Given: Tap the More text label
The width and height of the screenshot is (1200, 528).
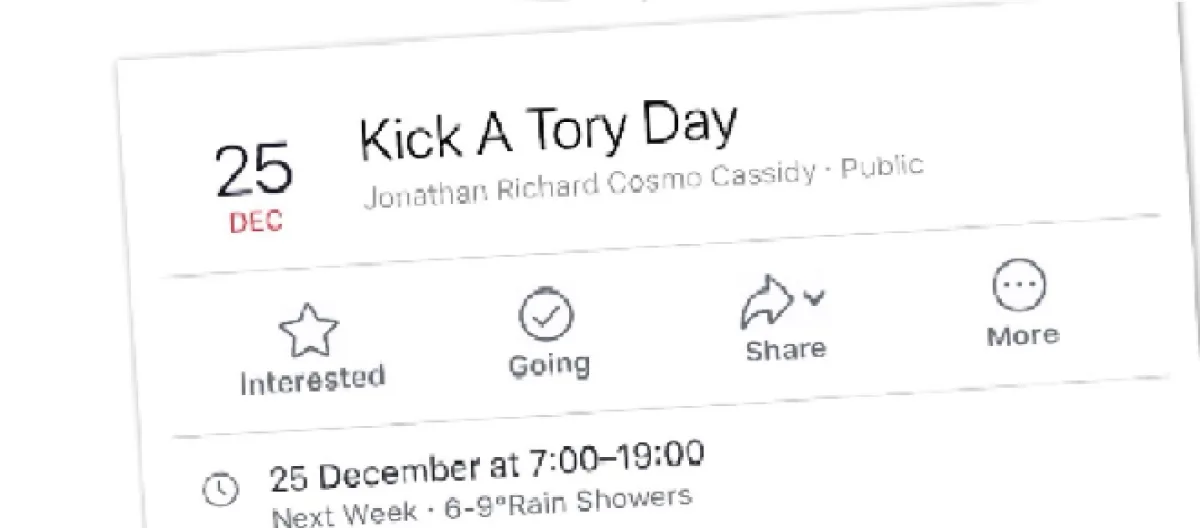Looking at the screenshot, I should (x=1022, y=335).
